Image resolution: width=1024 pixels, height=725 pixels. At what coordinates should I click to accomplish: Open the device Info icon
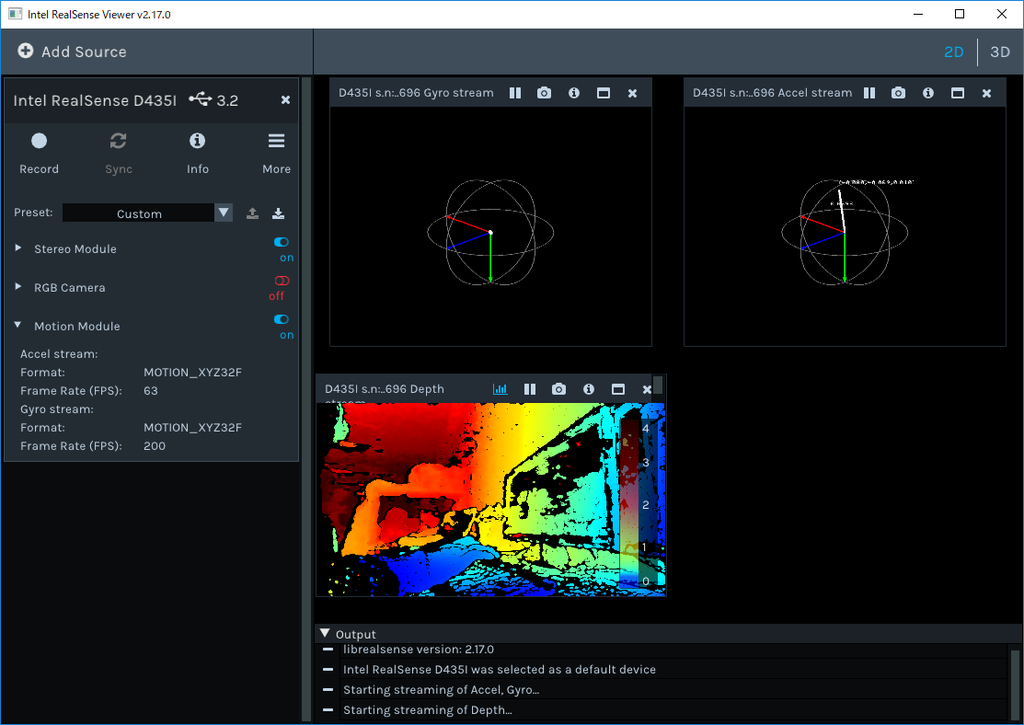click(197, 140)
